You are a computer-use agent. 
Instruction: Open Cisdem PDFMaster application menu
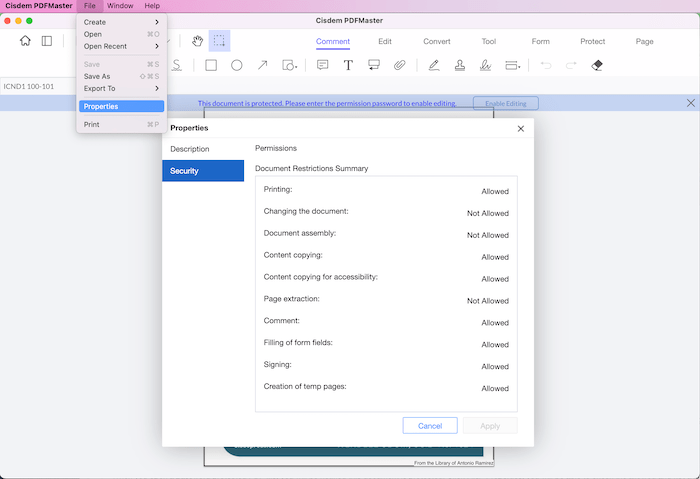(x=39, y=6)
